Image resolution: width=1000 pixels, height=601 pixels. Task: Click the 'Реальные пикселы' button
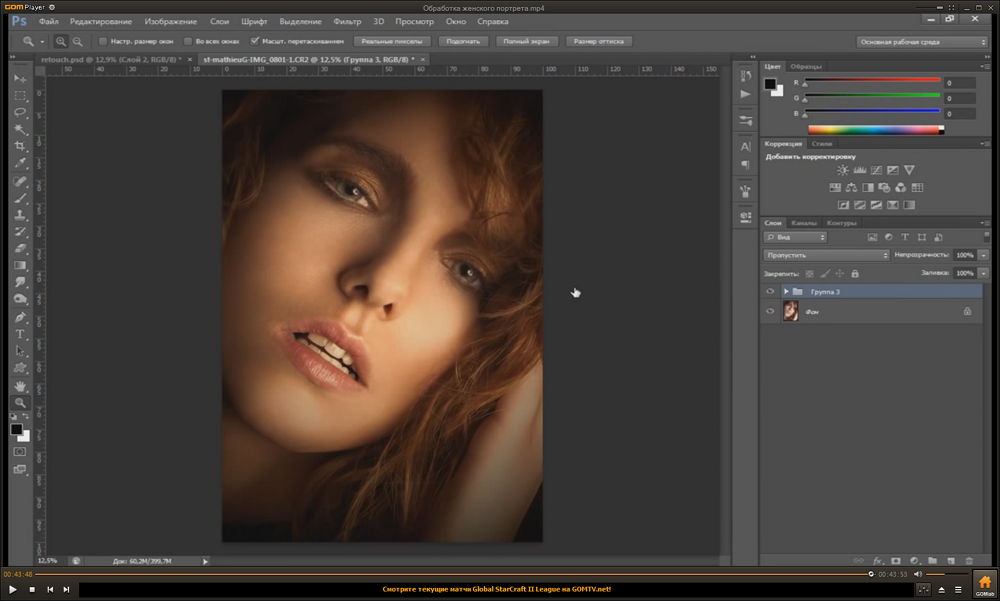tap(391, 42)
